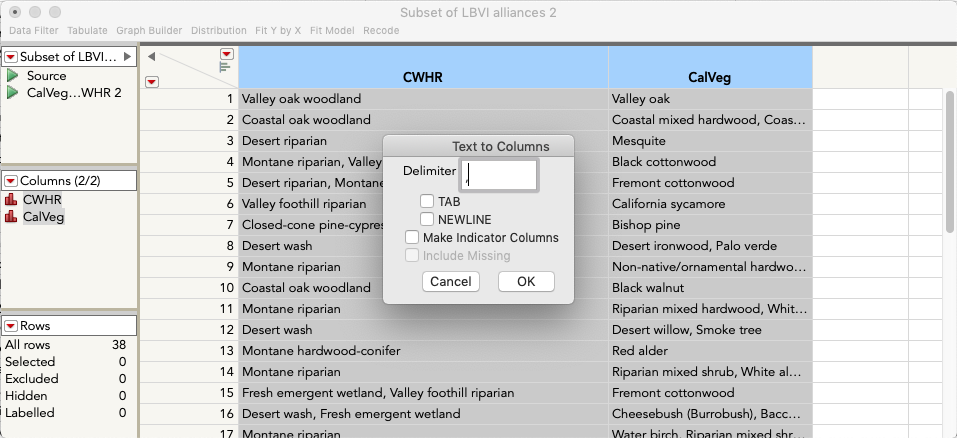Check the NEWLINE delimiter option

(427, 219)
